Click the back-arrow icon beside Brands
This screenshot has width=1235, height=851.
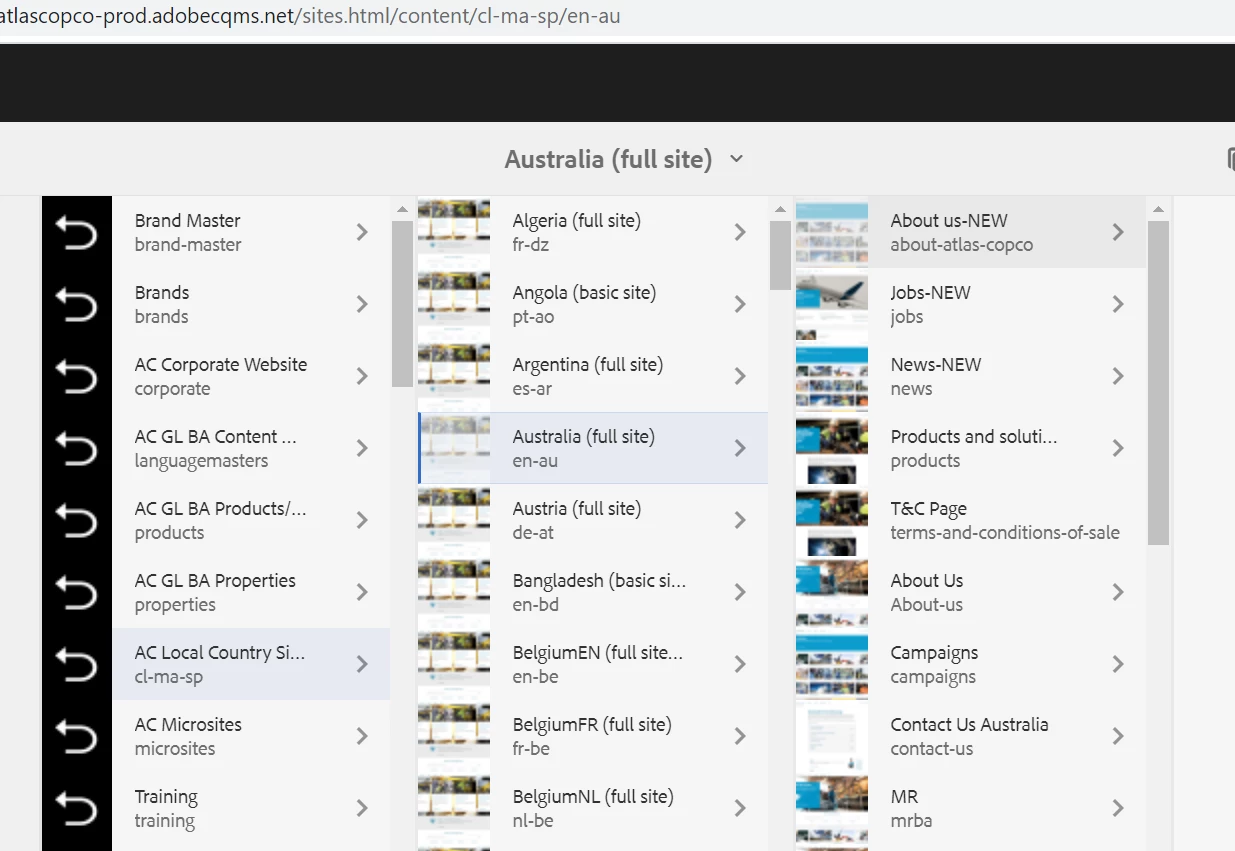click(x=77, y=304)
